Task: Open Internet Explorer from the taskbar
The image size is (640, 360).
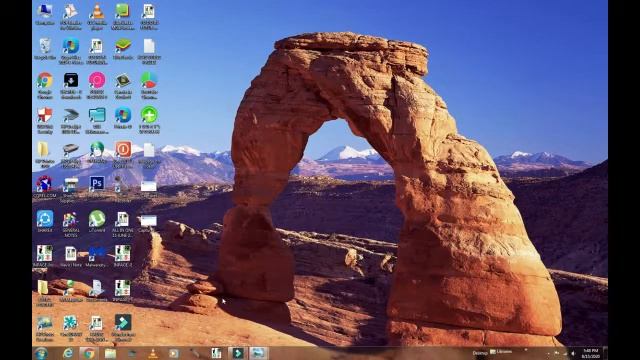Action: tap(68, 353)
